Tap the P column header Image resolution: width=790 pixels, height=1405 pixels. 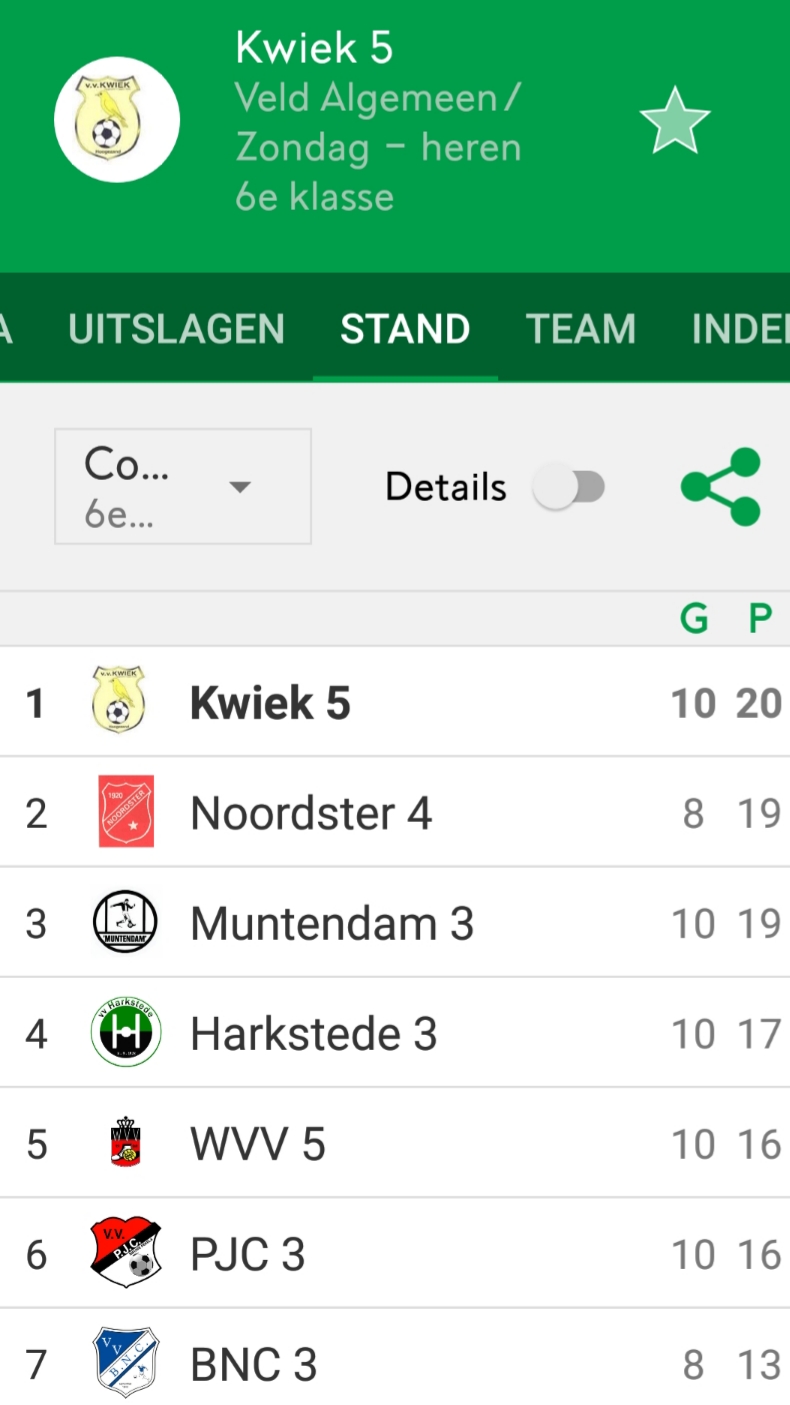(761, 619)
